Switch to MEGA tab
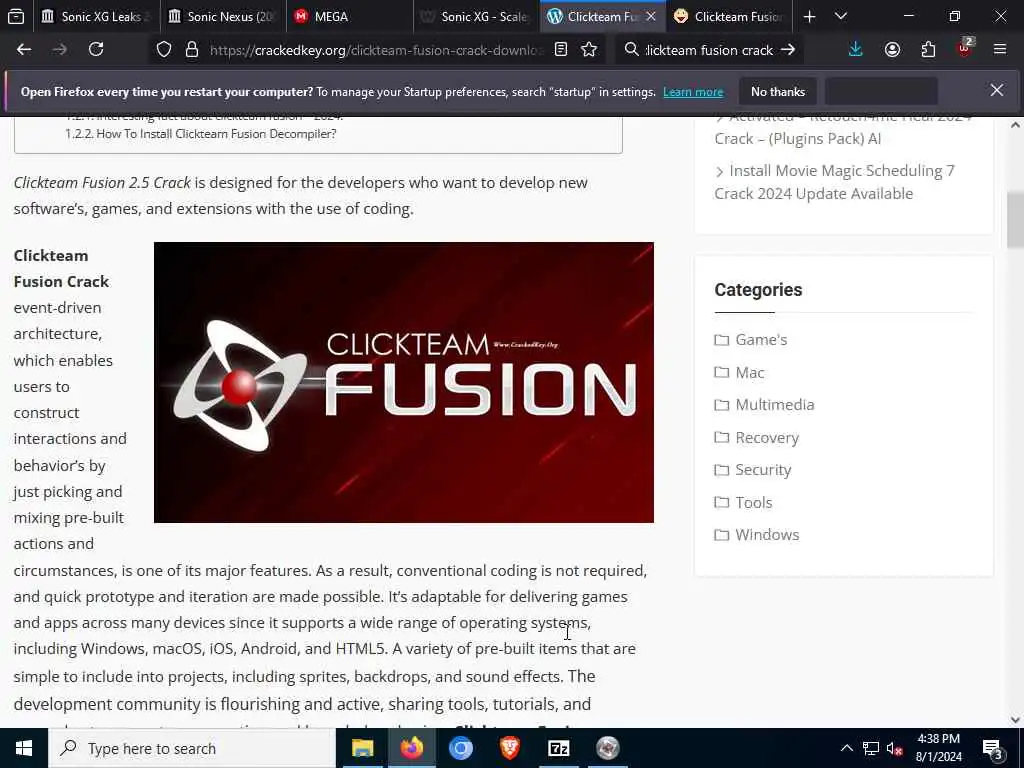This screenshot has width=1024, height=768. tap(349, 16)
